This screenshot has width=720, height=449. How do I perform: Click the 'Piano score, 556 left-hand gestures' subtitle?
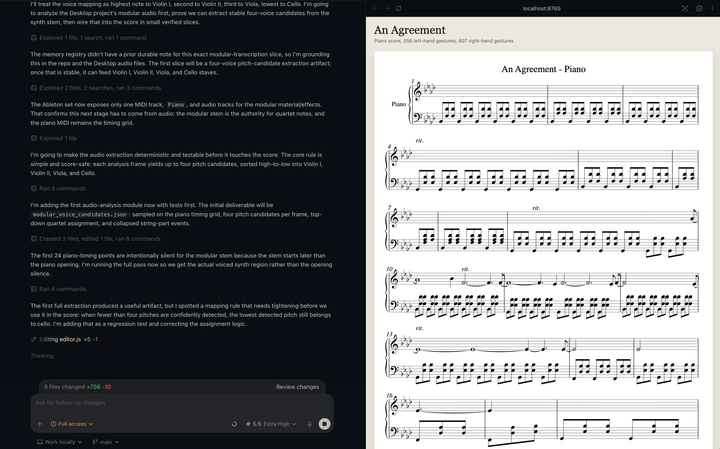(x=444, y=41)
